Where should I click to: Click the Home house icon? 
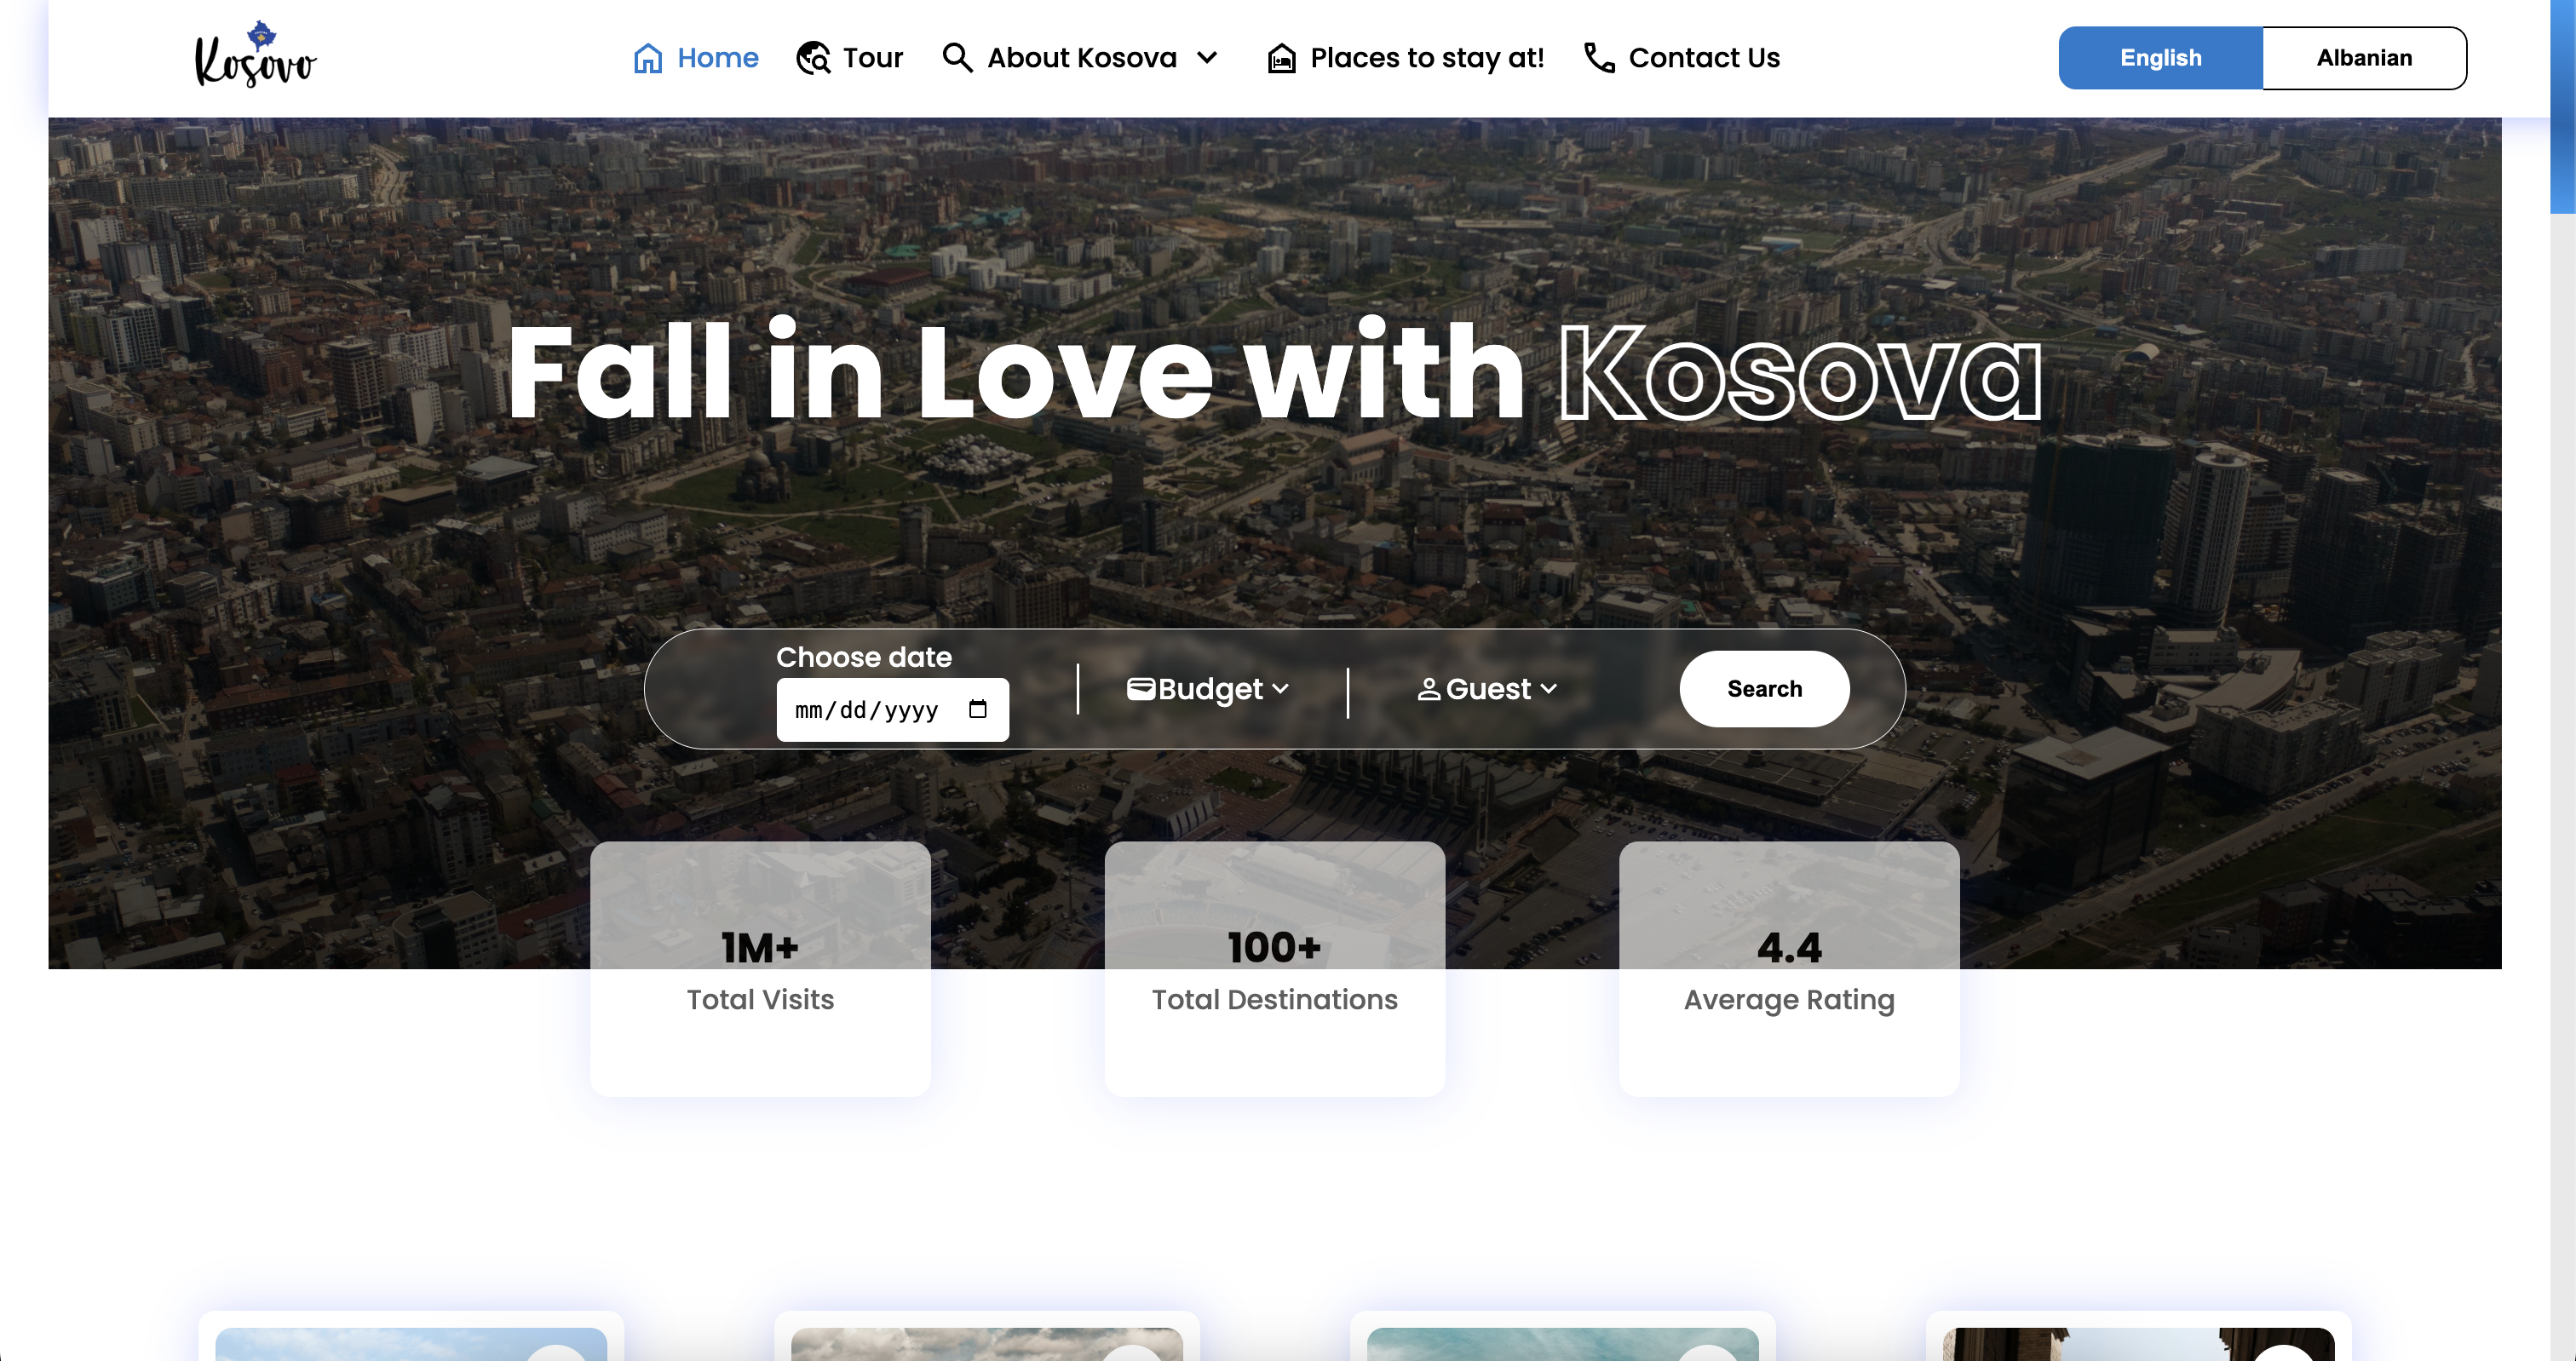click(648, 58)
